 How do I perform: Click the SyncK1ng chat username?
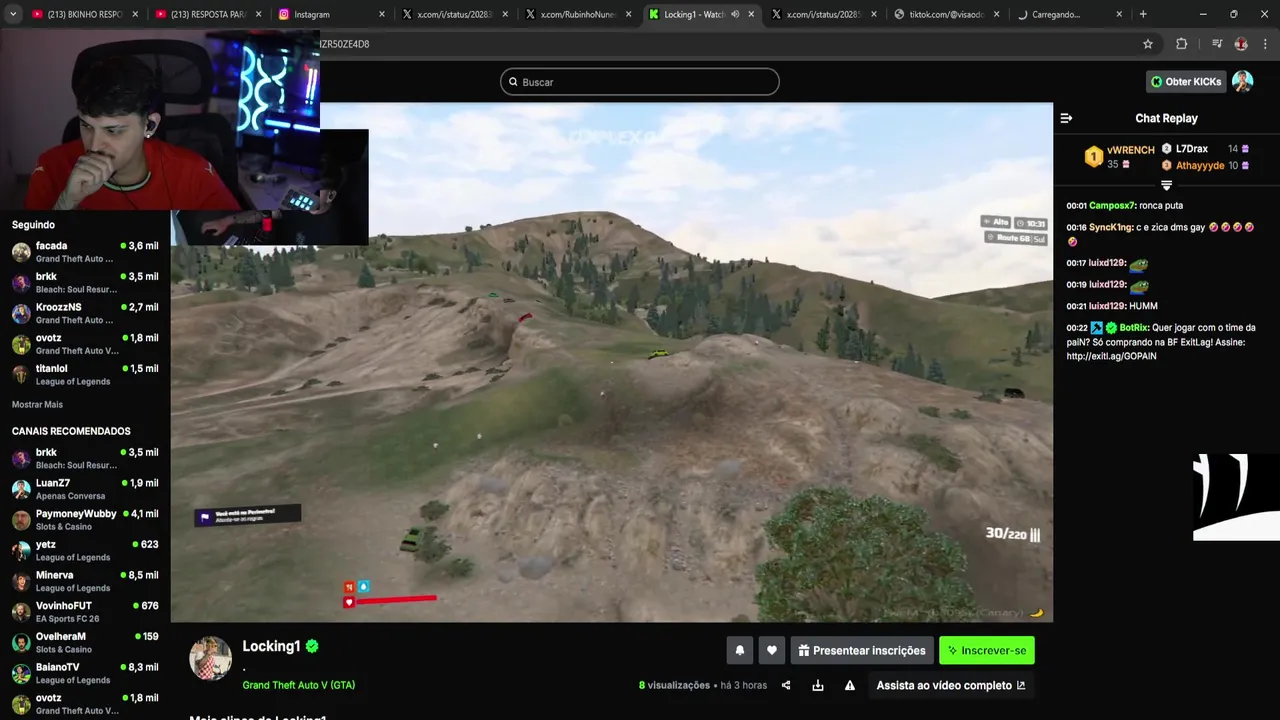(x=1110, y=228)
